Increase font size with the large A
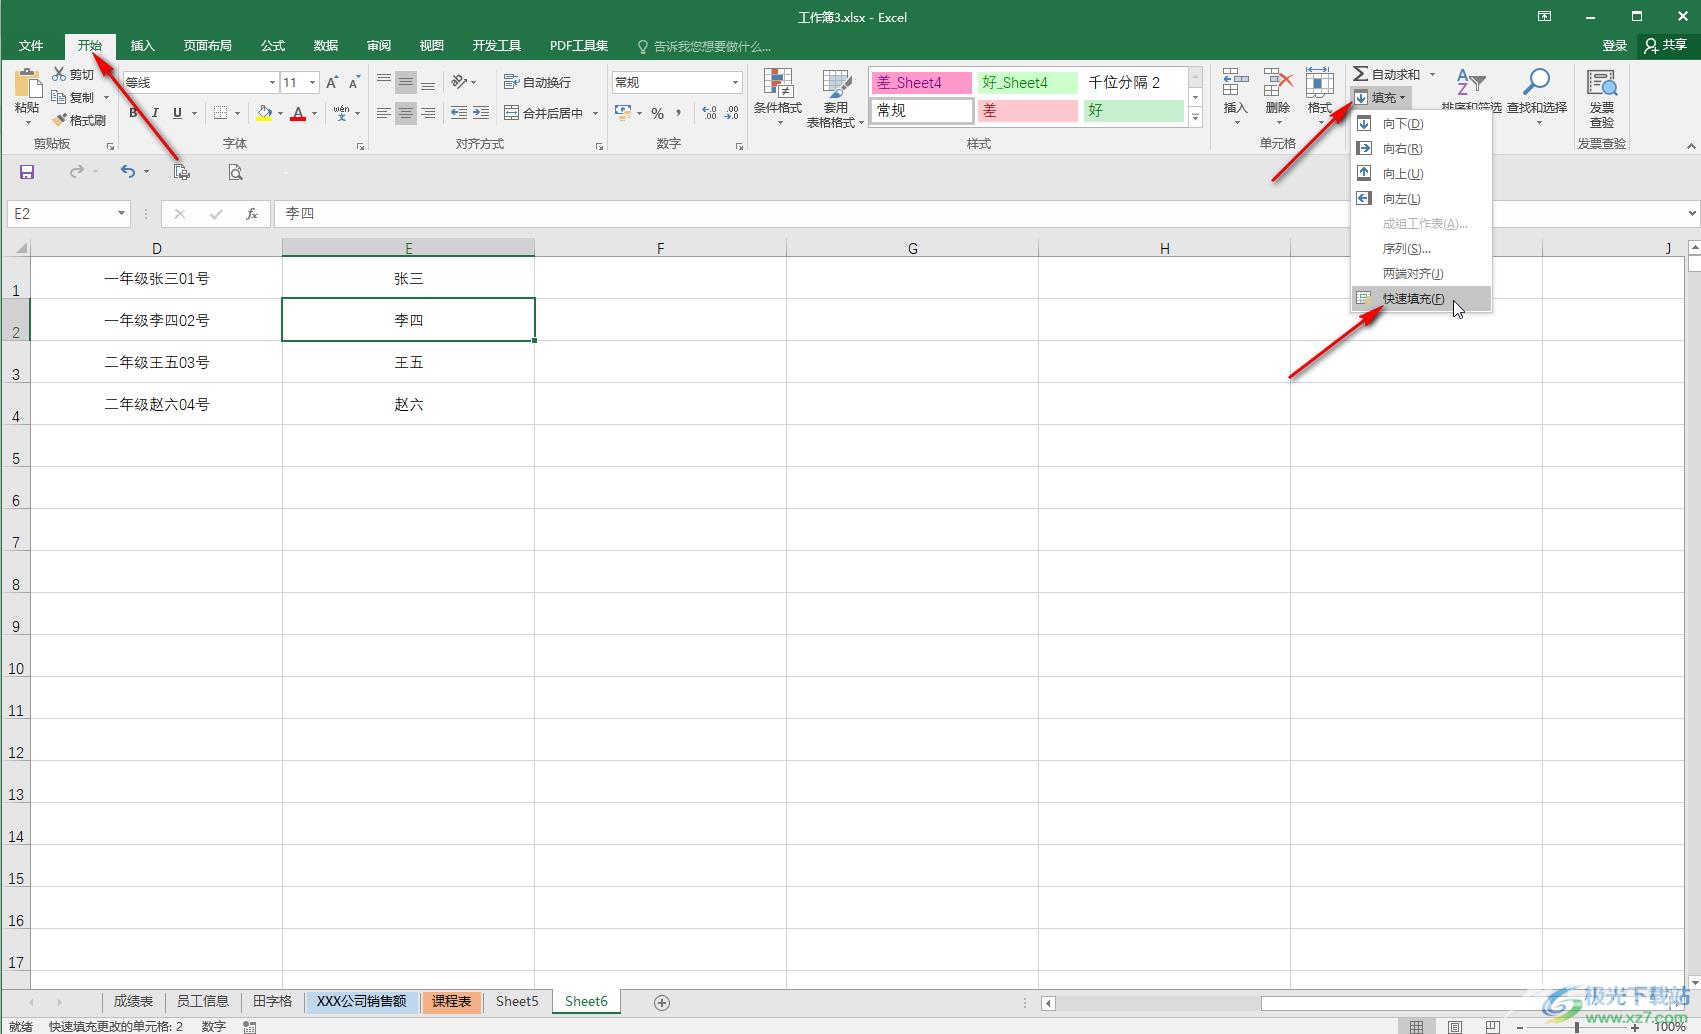Image resolution: width=1701 pixels, height=1034 pixels. click(x=332, y=82)
